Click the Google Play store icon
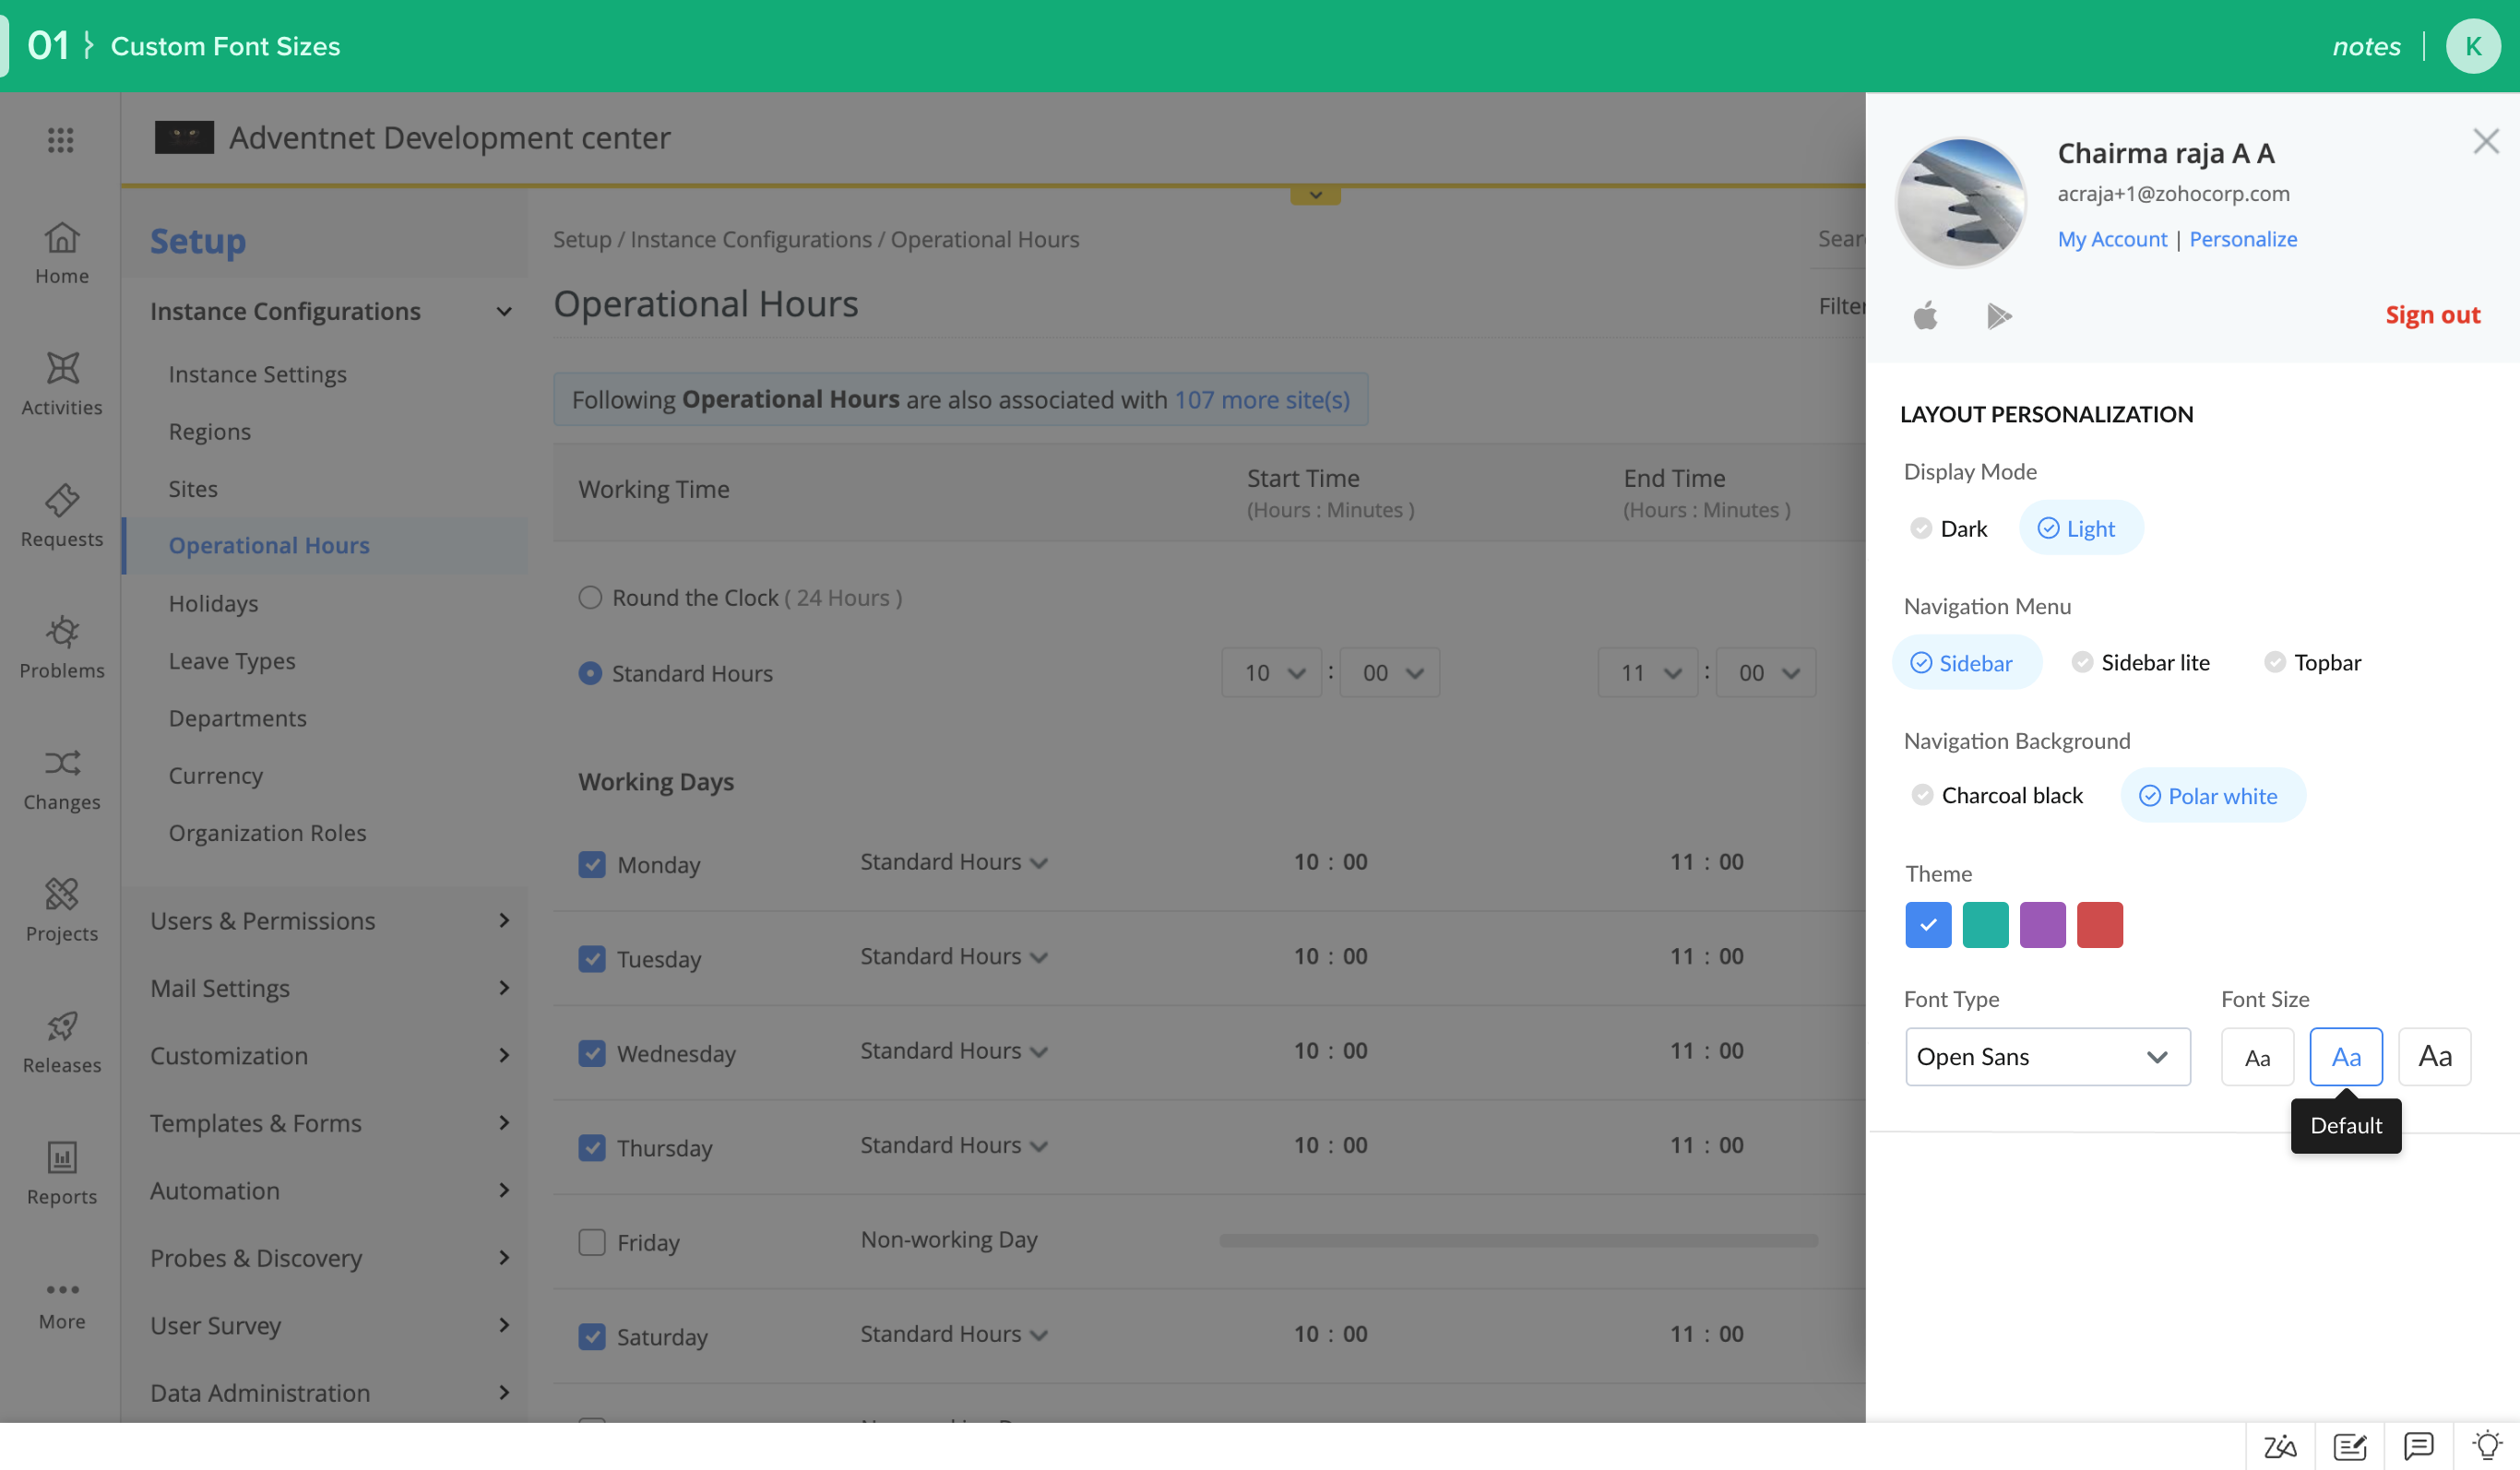Viewport: 2520px width, 1470px height. [1999, 316]
